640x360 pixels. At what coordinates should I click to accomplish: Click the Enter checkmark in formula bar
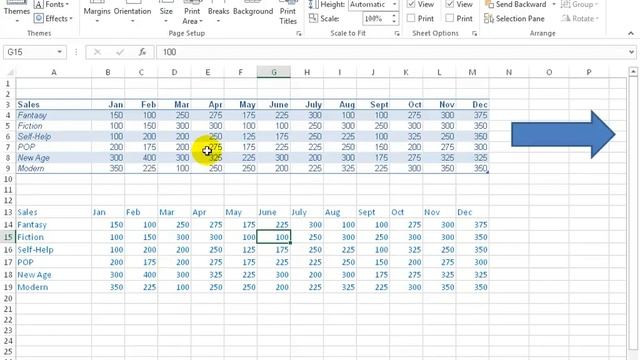(x=120, y=52)
